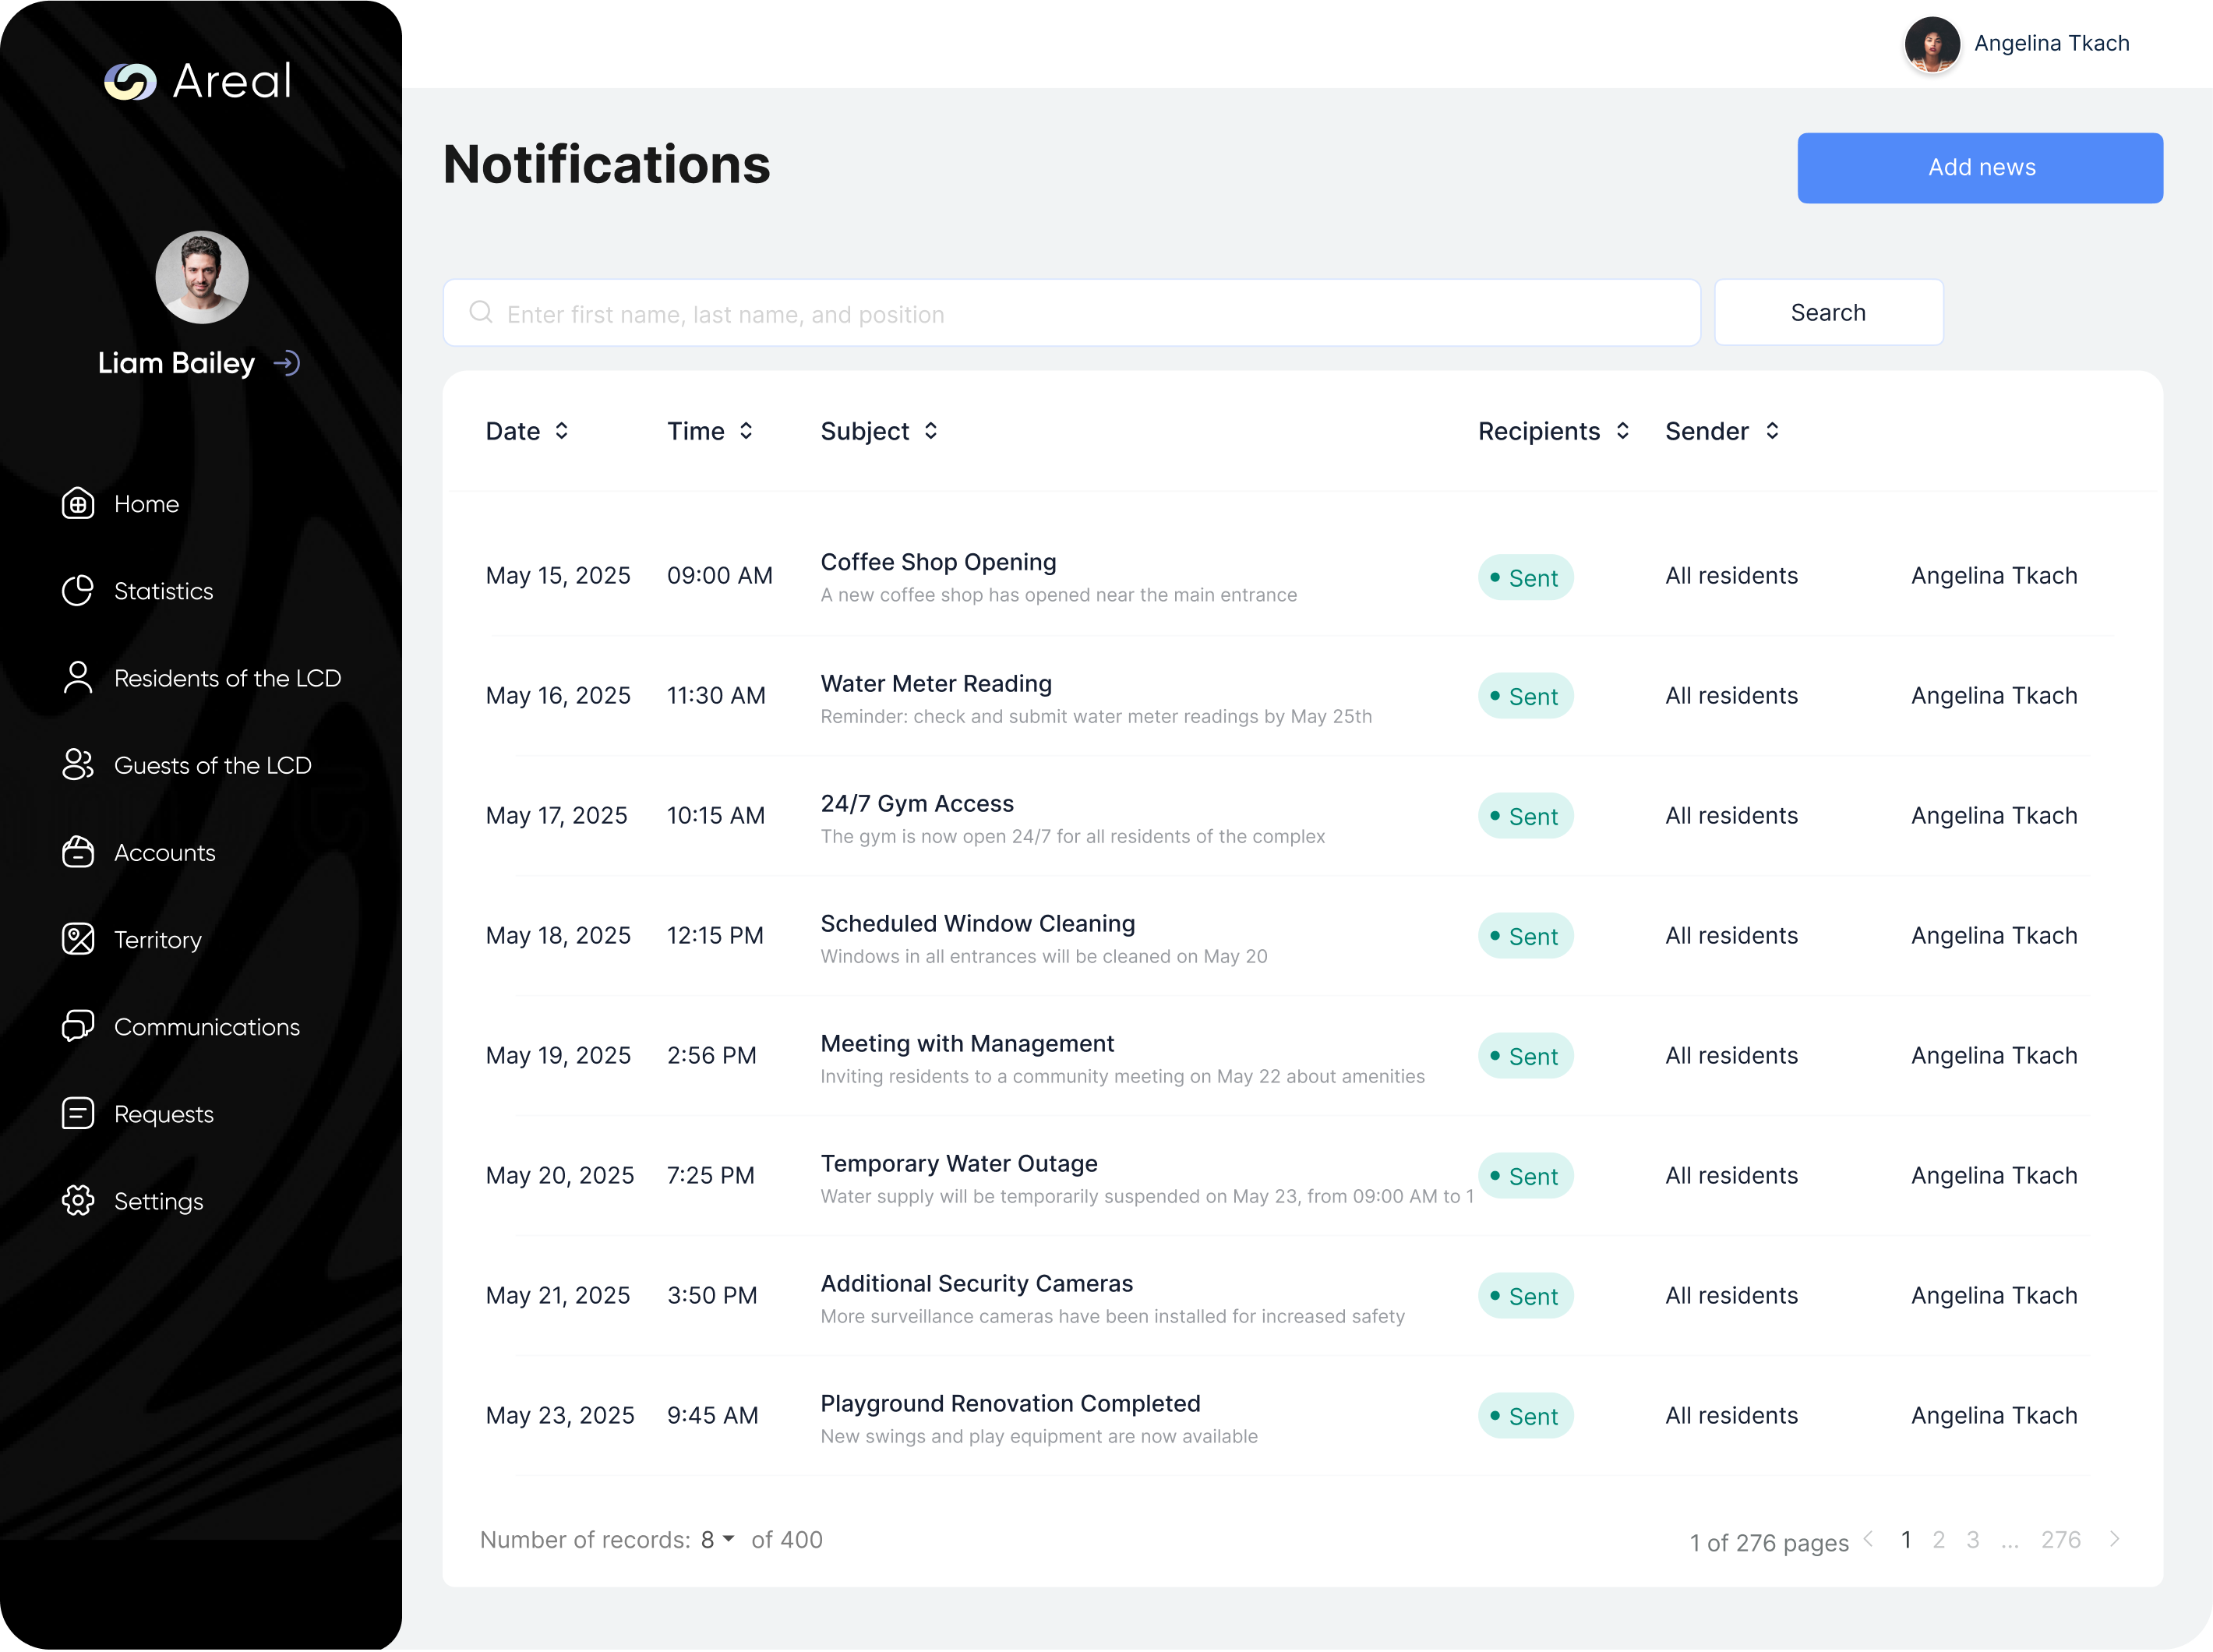Click the Territory map icon
The image size is (2213, 1652).
(x=78, y=939)
